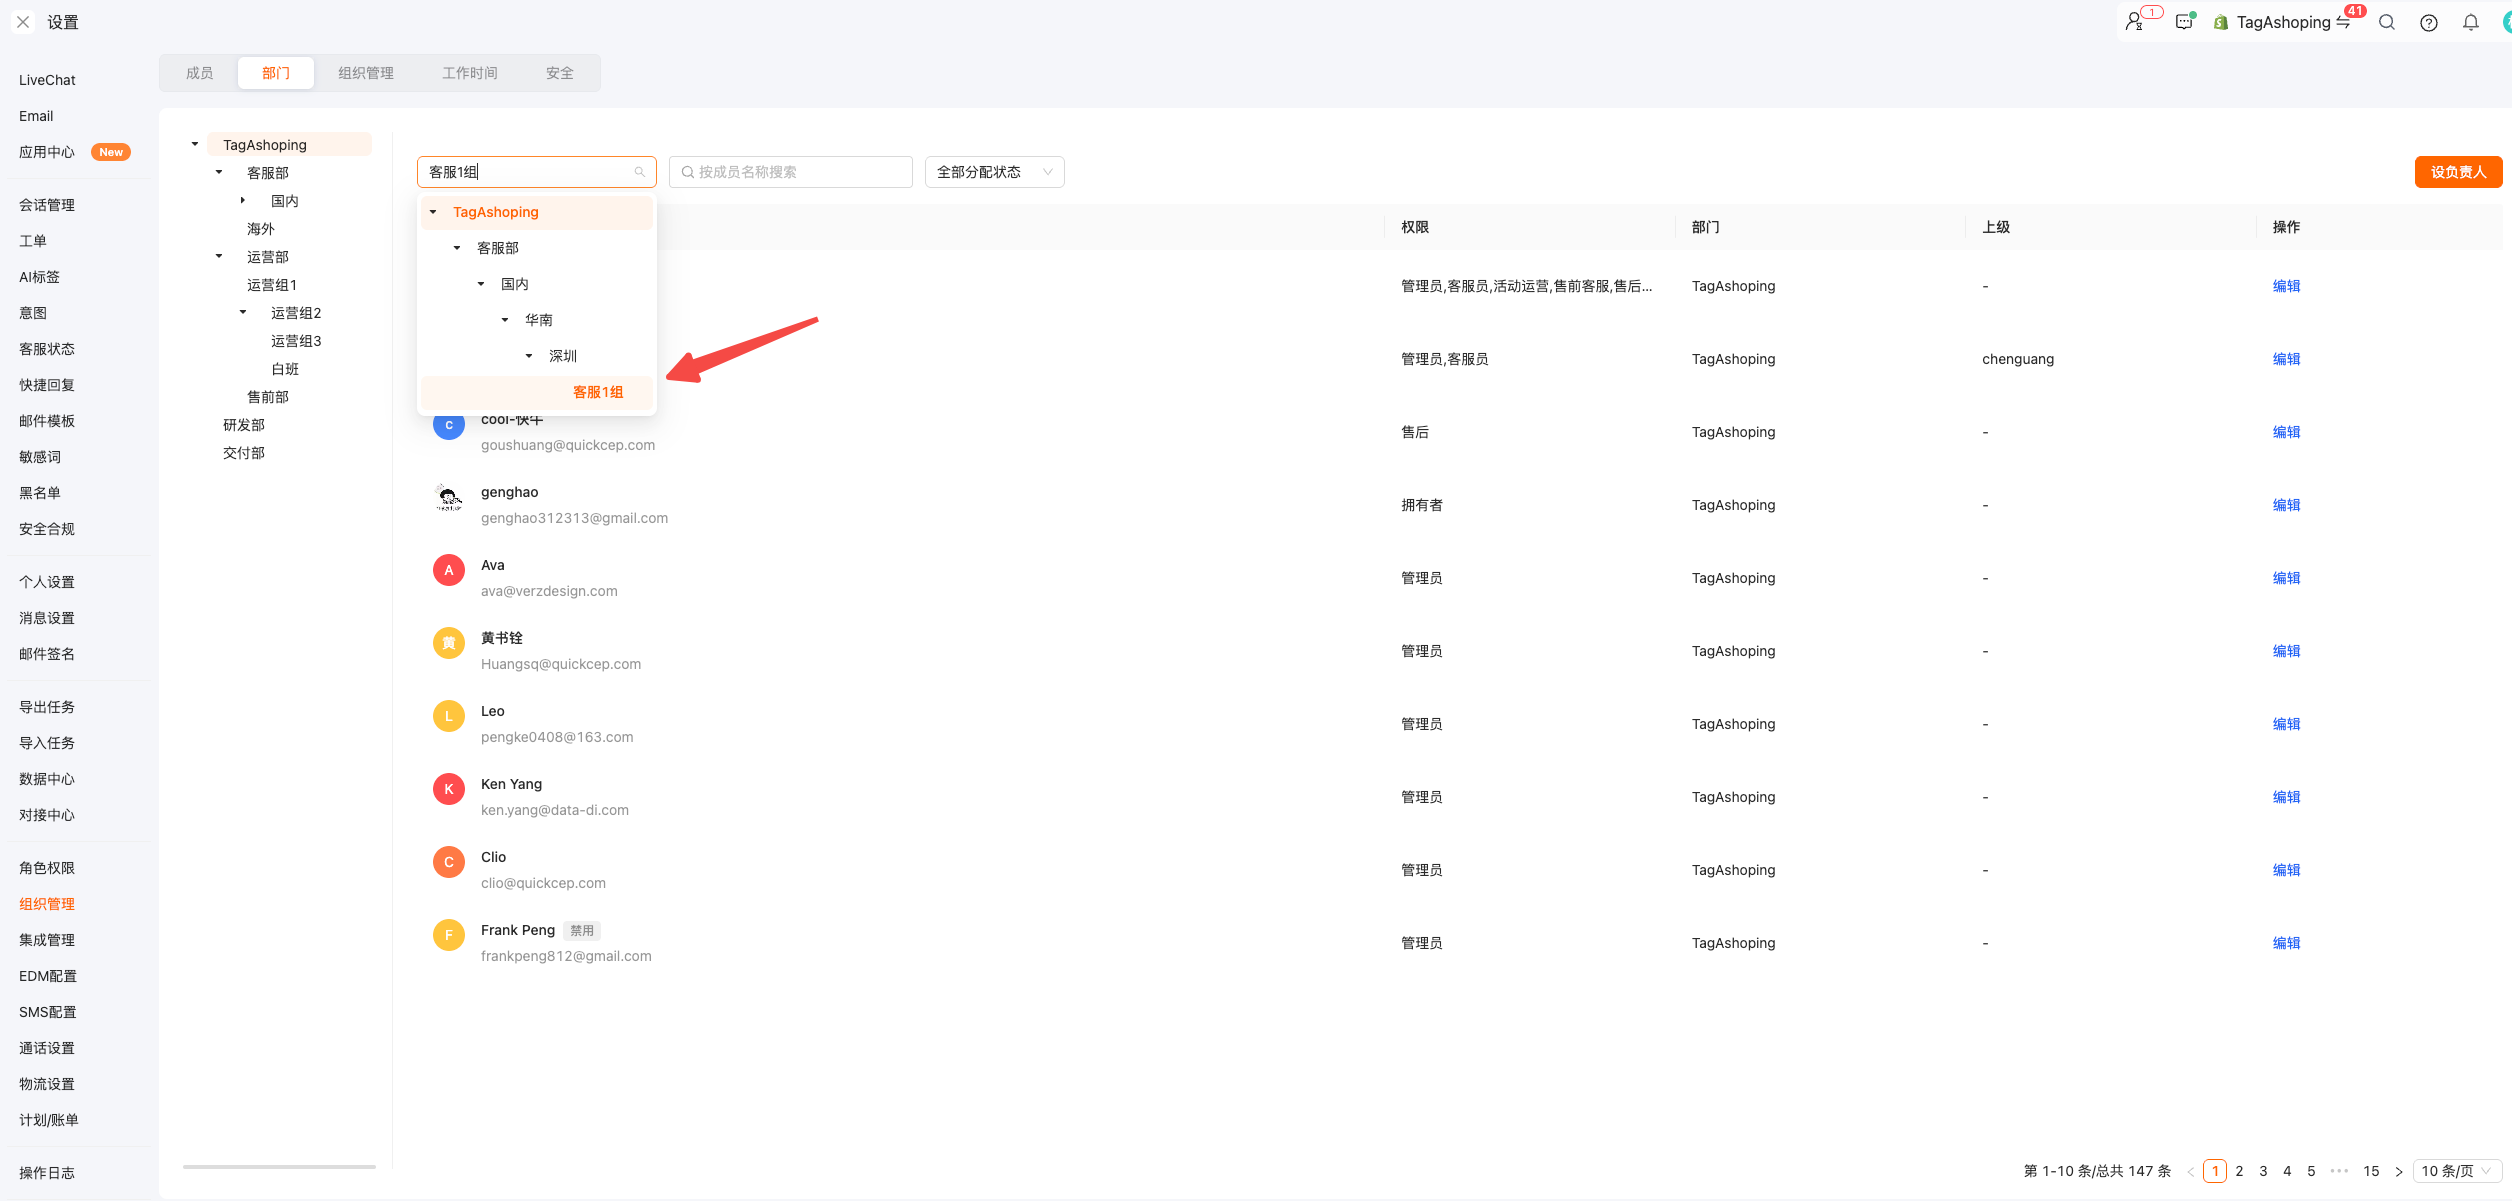2512x1201 pixels.
Task: Open the notifications bell icon
Action: (x=2471, y=22)
